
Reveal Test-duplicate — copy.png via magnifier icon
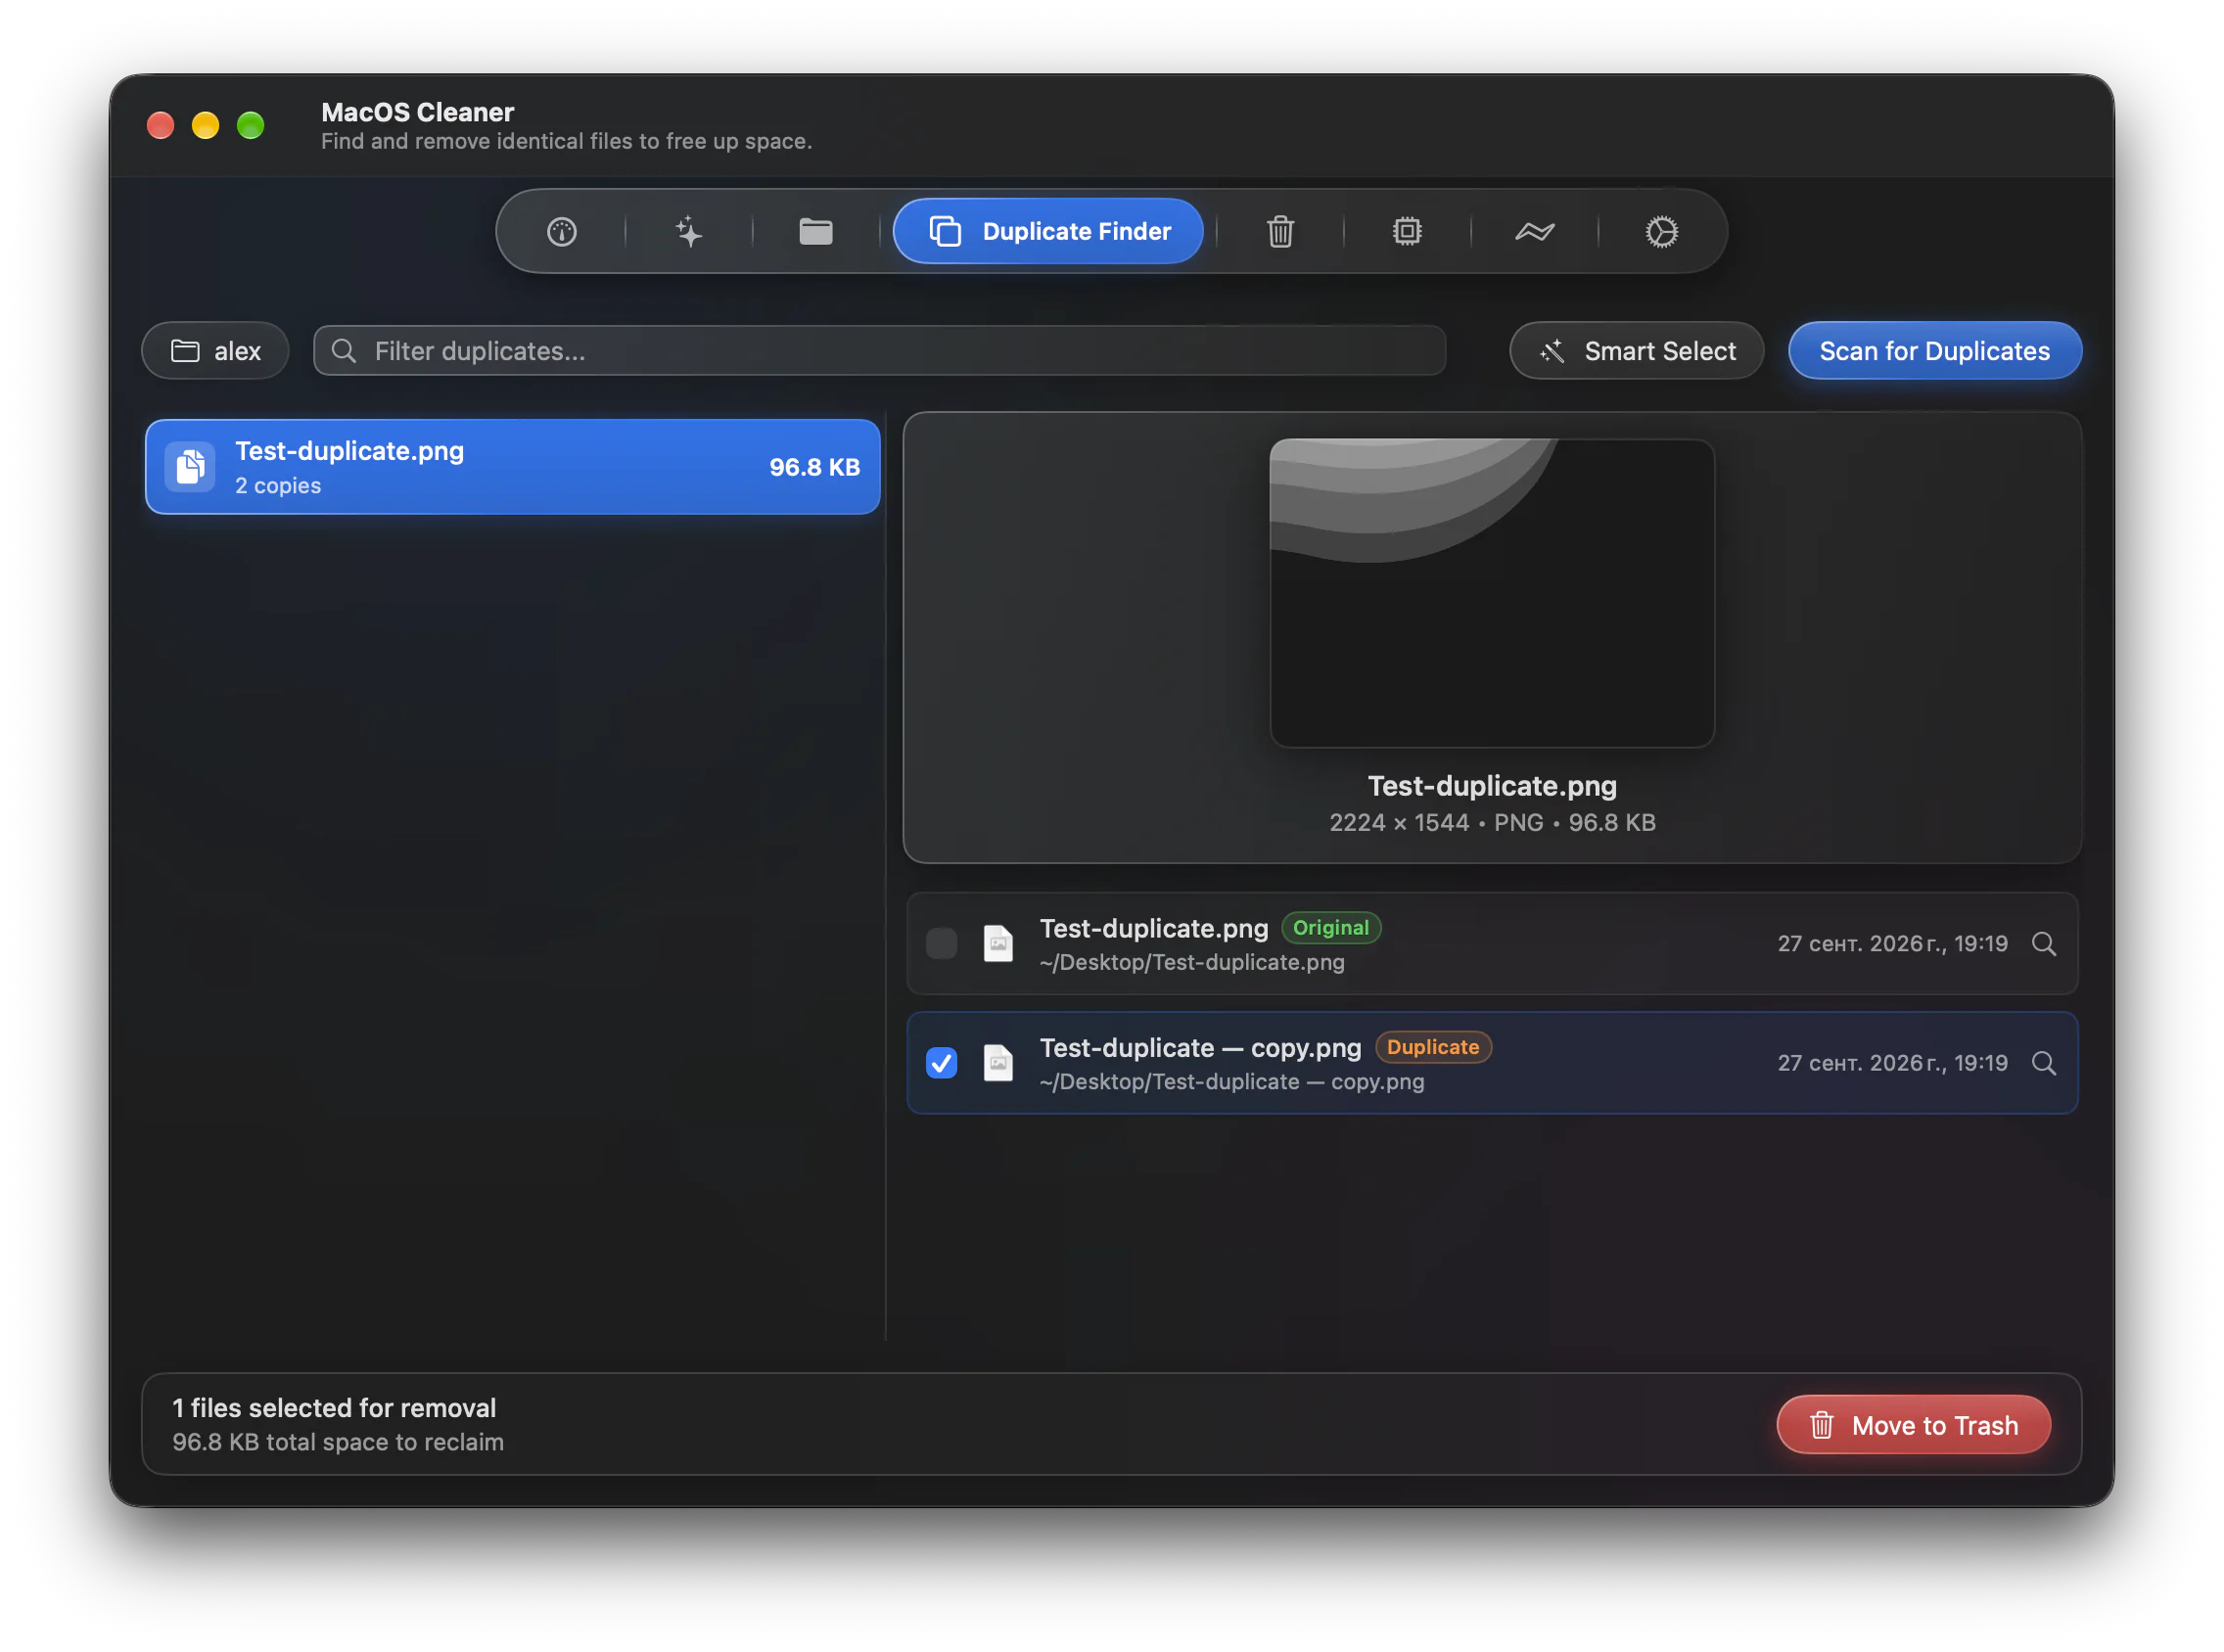(x=2043, y=1063)
